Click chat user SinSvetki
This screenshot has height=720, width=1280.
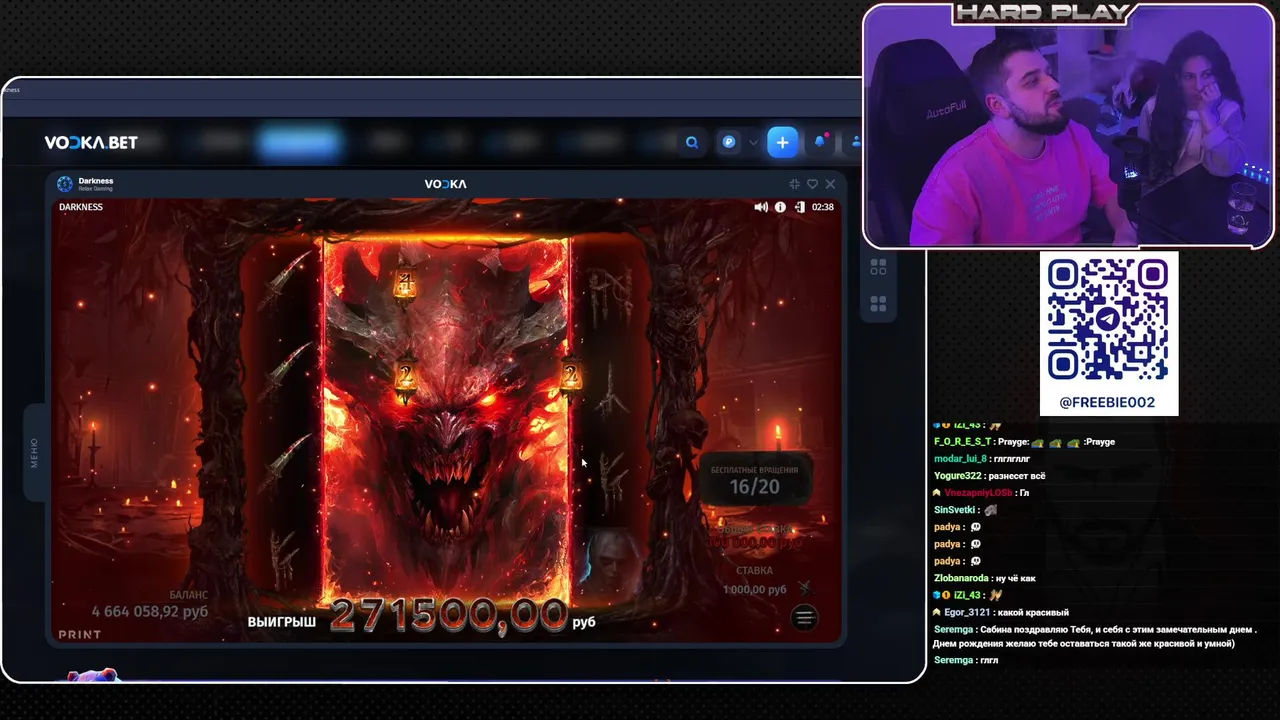(956, 510)
